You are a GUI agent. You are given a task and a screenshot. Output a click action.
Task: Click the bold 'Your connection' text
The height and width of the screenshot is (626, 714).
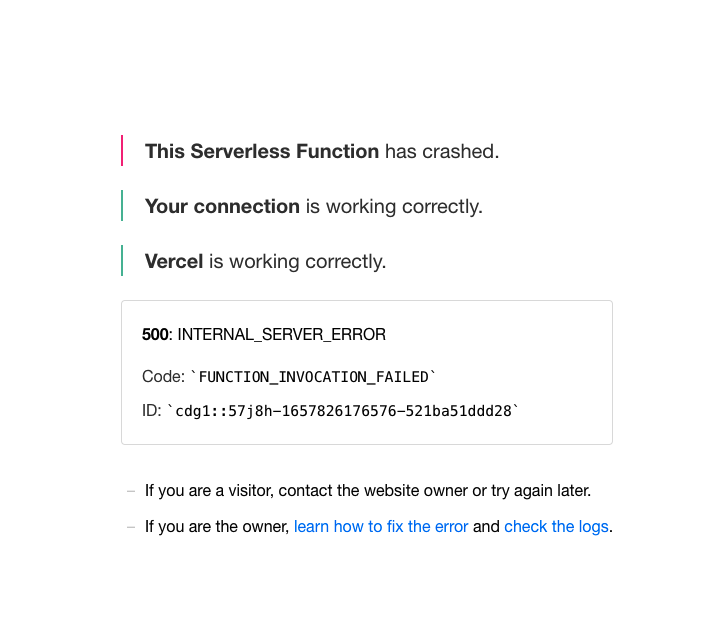[222, 206]
